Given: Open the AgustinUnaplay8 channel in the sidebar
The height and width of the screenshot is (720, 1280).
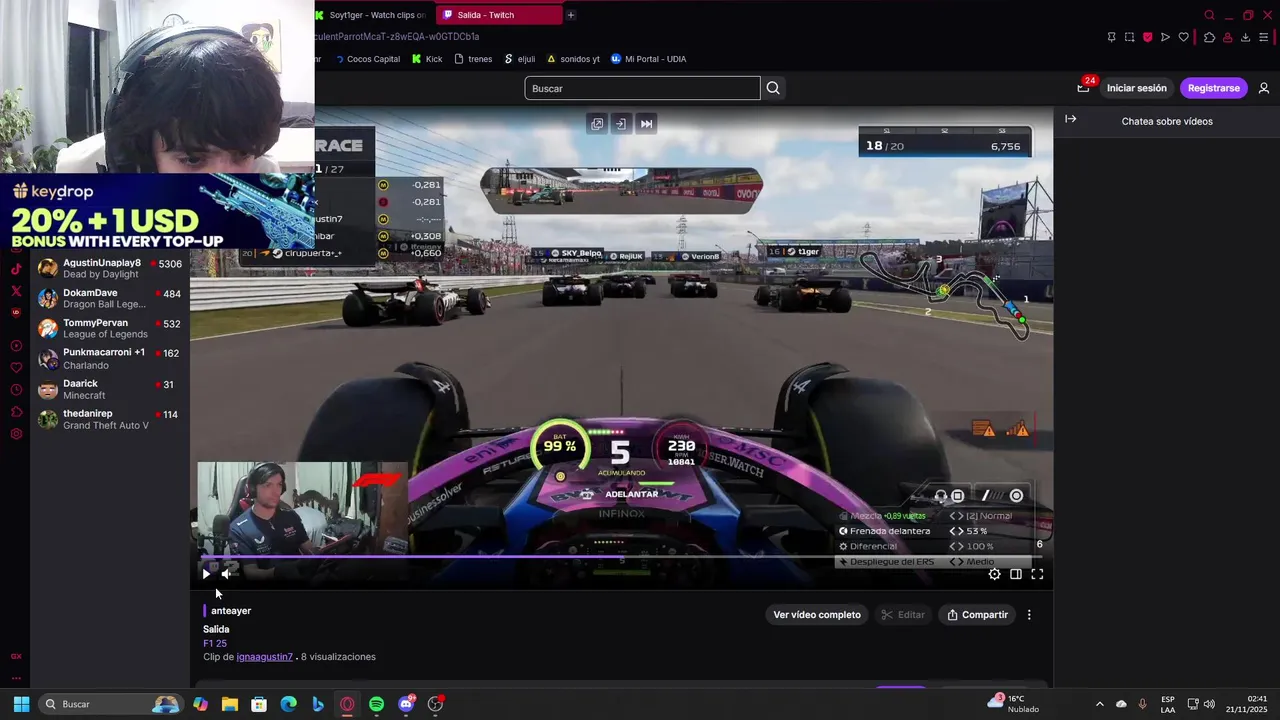Looking at the screenshot, I should (110, 268).
